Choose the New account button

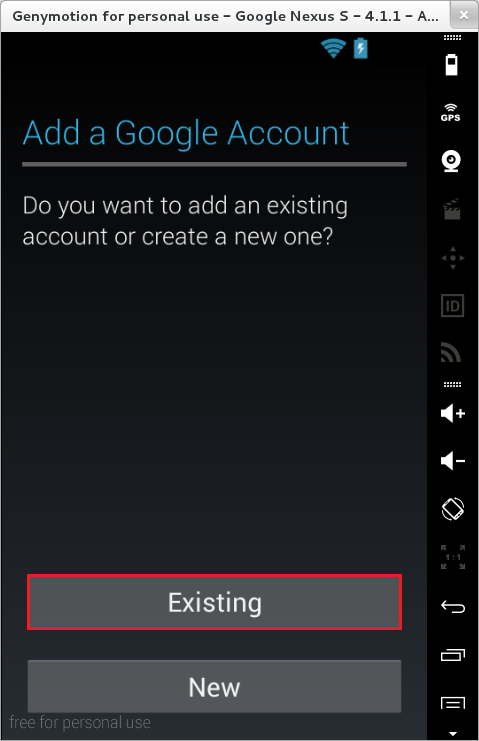pyautogui.click(x=214, y=686)
